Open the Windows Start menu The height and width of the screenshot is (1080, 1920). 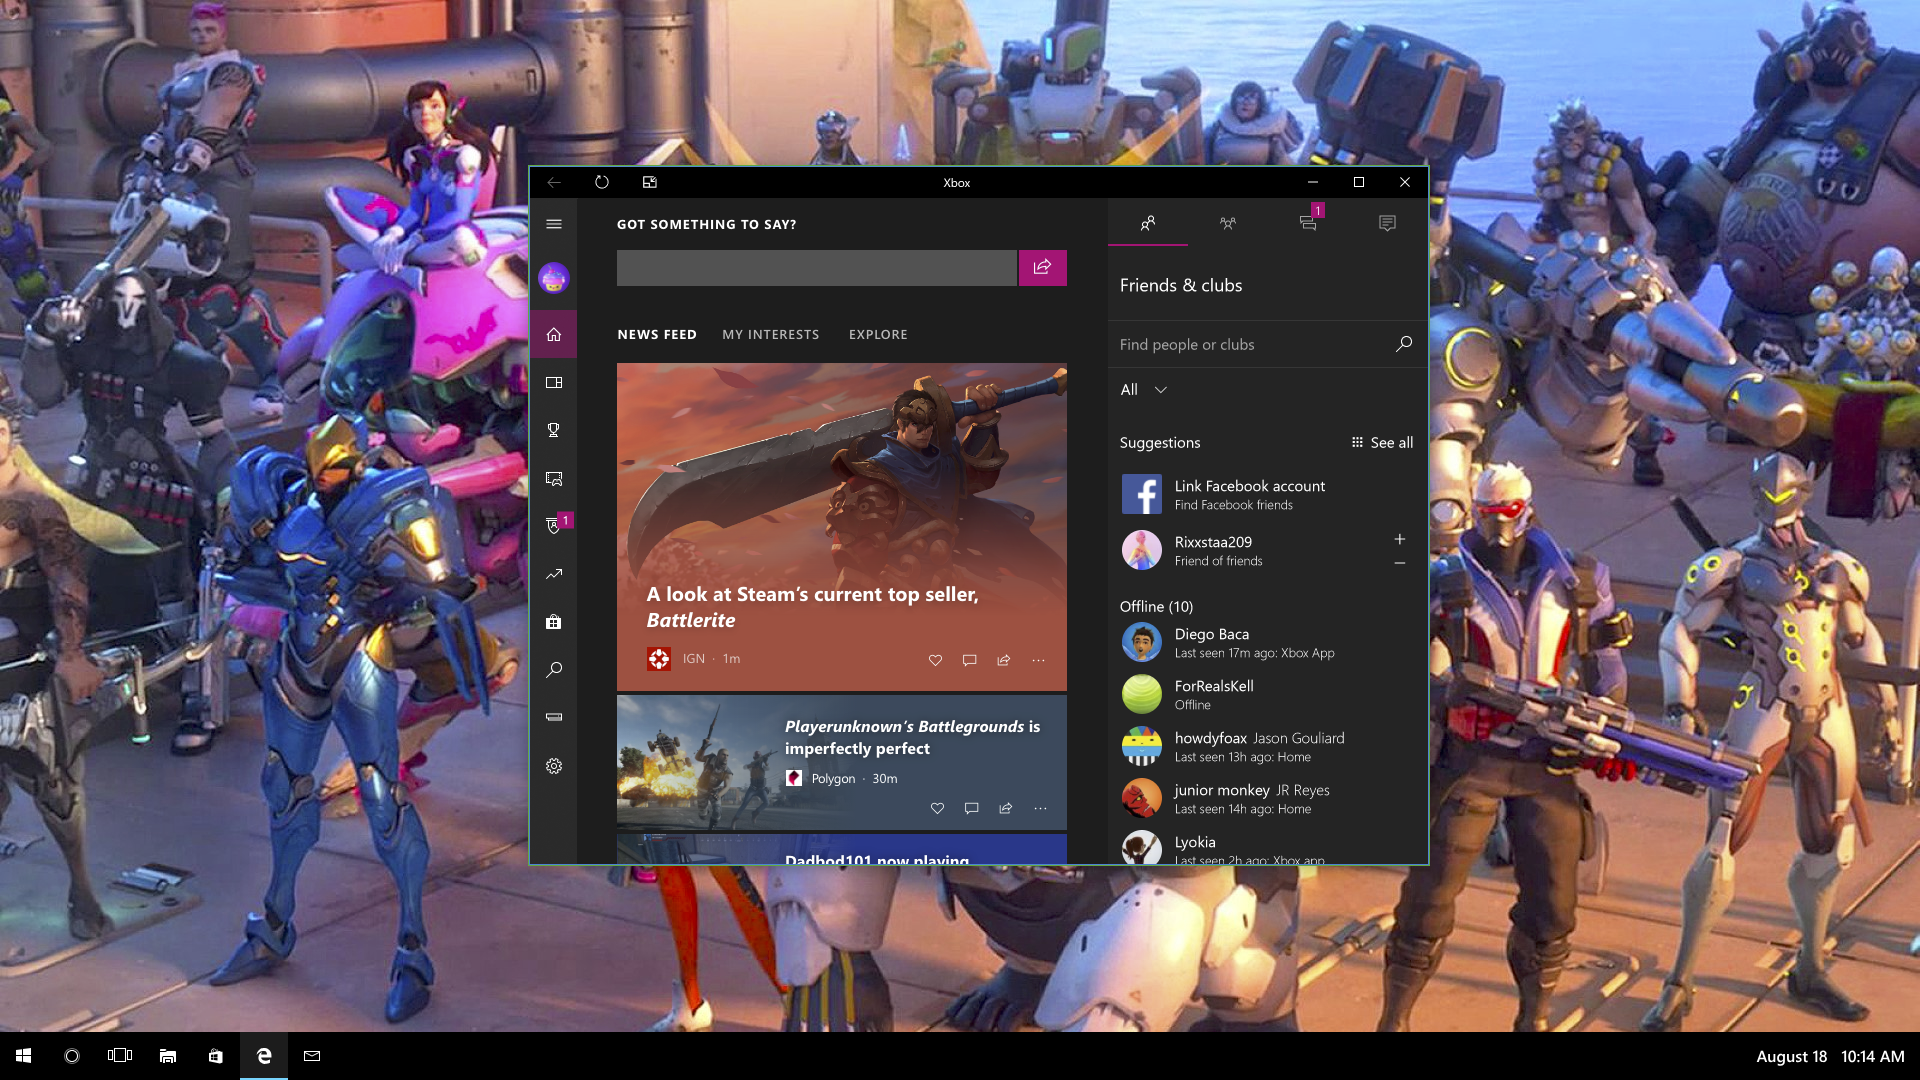tap(24, 1056)
